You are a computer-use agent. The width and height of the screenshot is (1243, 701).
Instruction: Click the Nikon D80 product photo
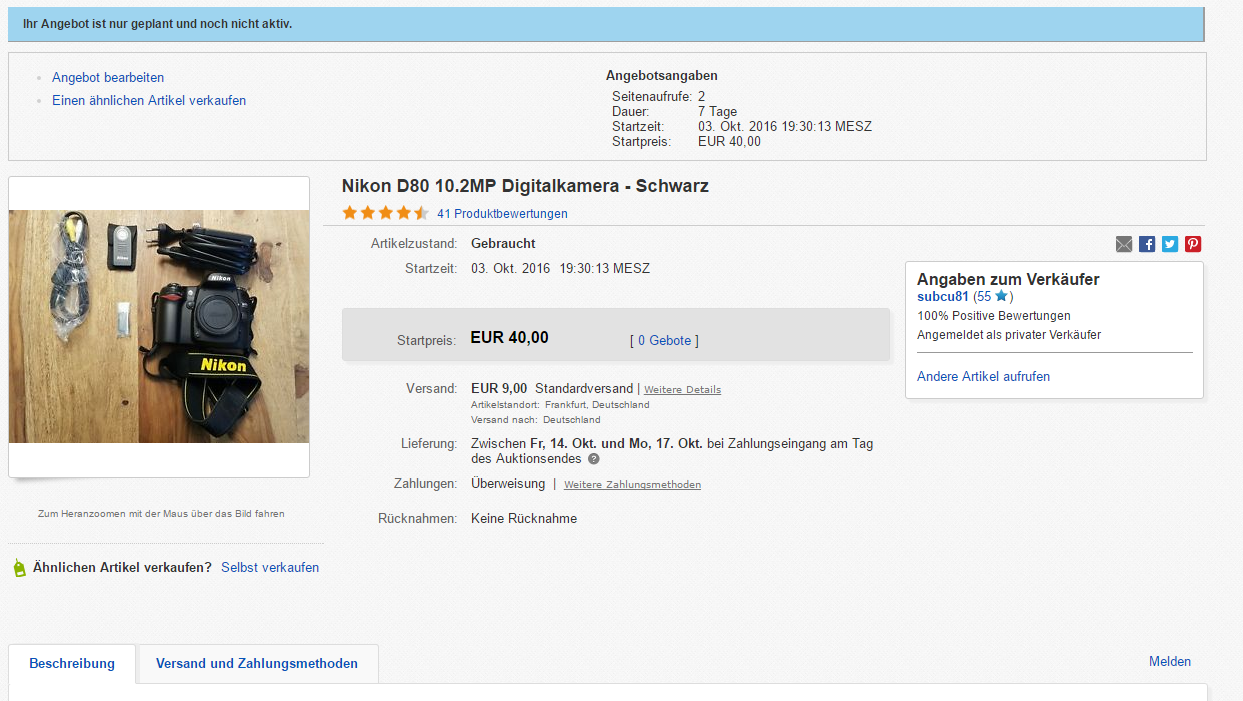pyautogui.click(x=159, y=326)
